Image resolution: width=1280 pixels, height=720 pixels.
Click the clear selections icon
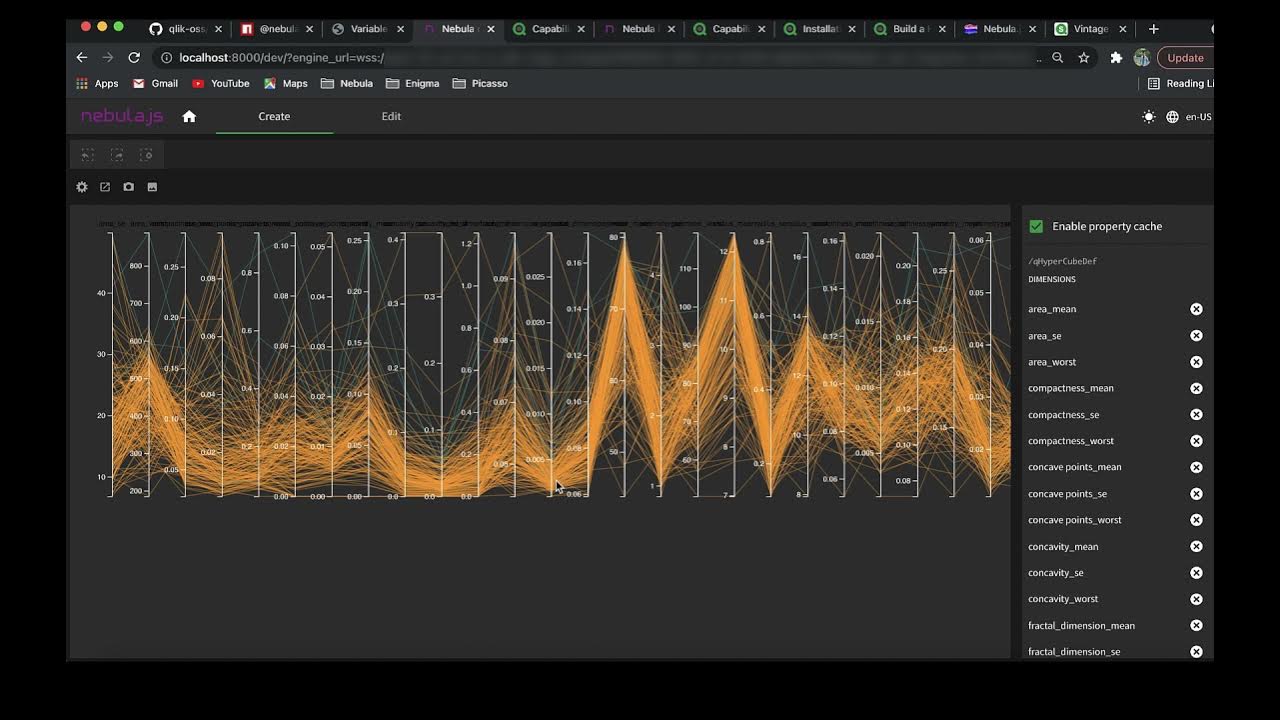(x=146, y=155)
